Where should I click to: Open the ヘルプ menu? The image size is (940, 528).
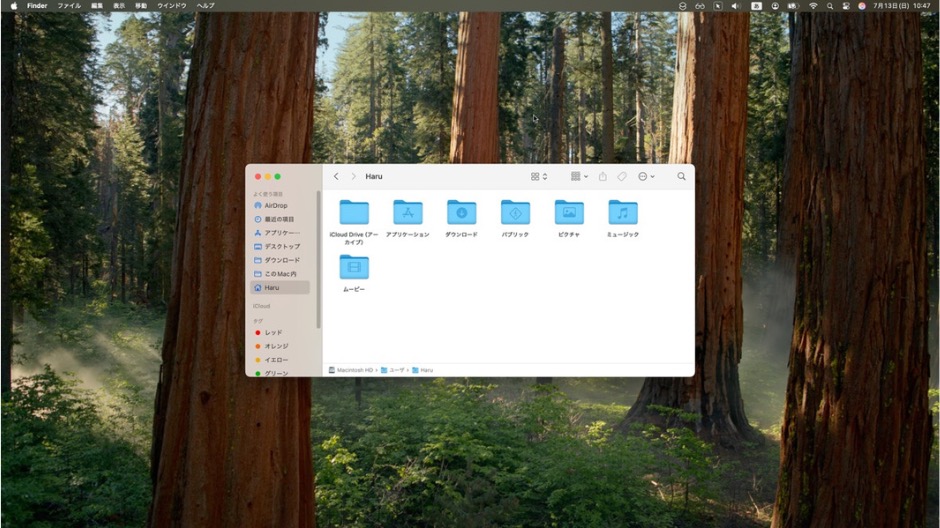tap(206, 5)
